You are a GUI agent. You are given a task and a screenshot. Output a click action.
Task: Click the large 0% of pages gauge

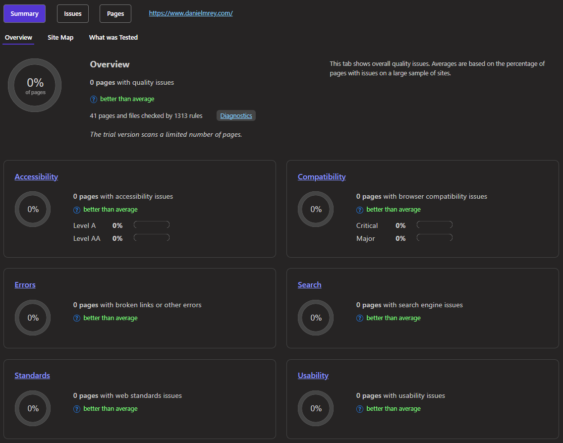35,85
